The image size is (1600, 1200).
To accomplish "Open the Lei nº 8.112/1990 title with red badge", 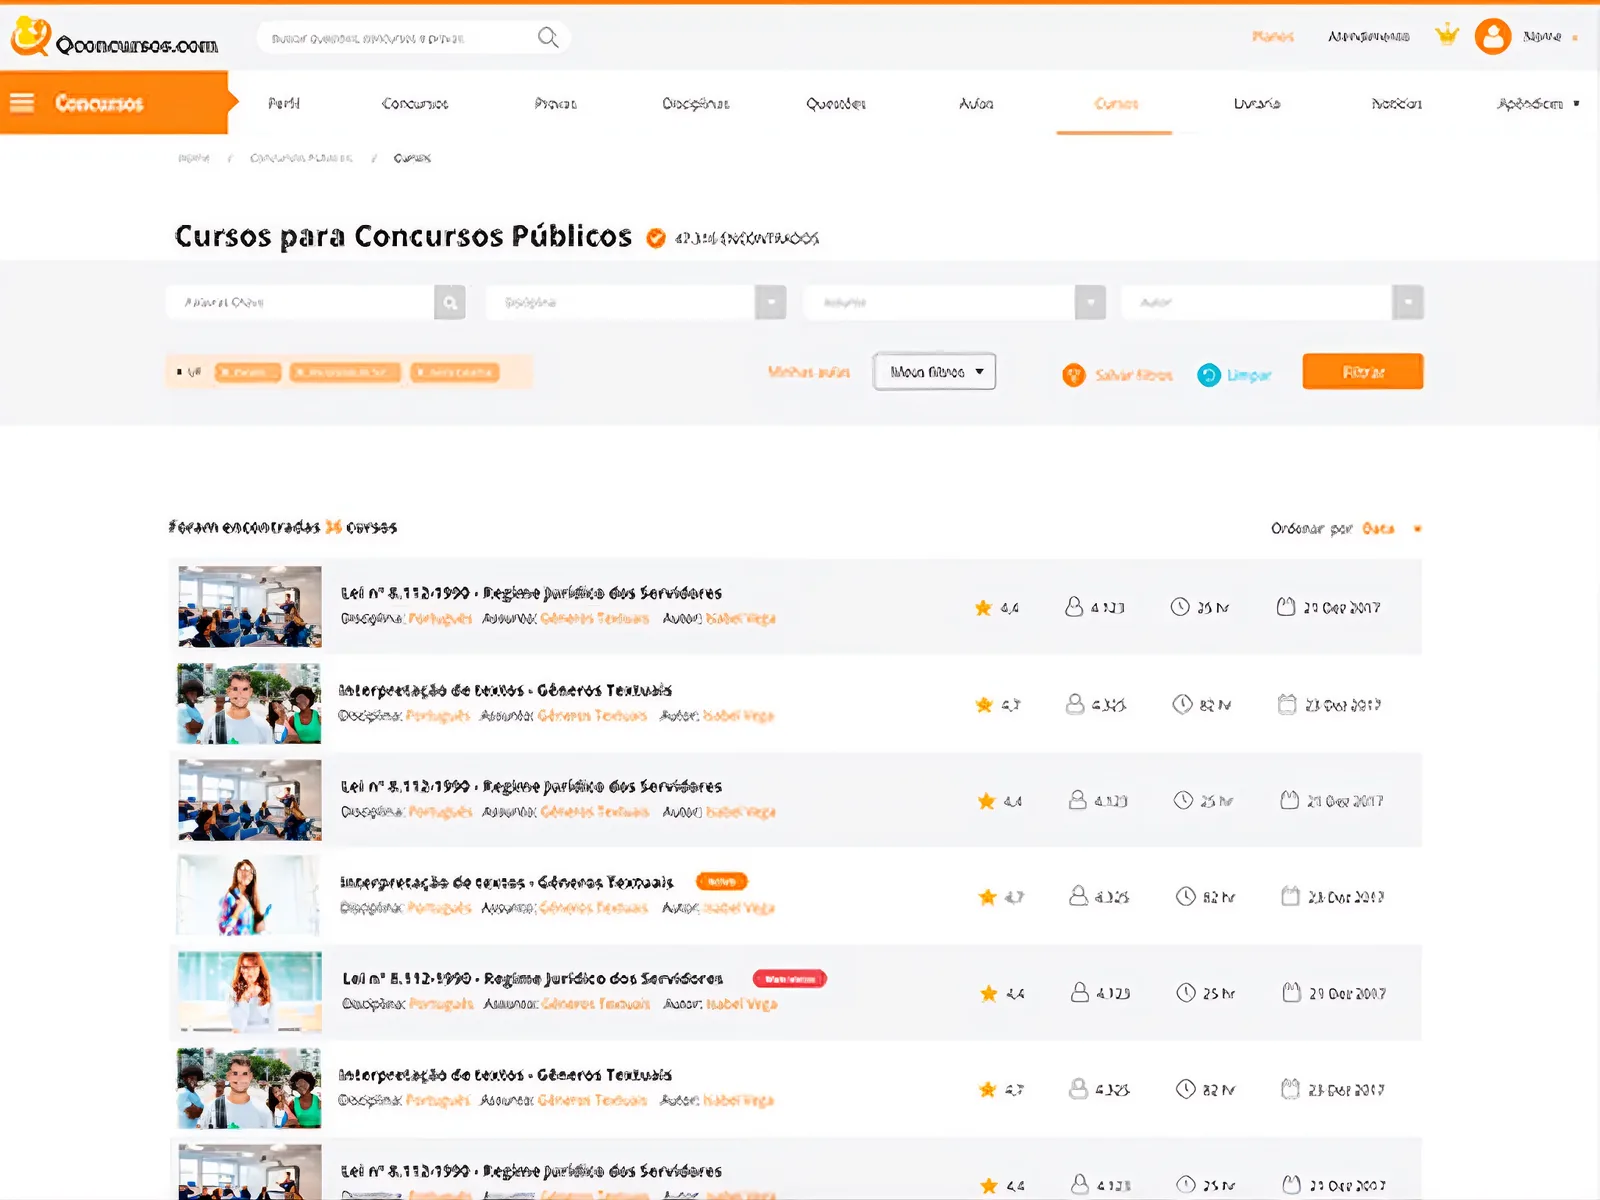I will click(x=532, y=978).
